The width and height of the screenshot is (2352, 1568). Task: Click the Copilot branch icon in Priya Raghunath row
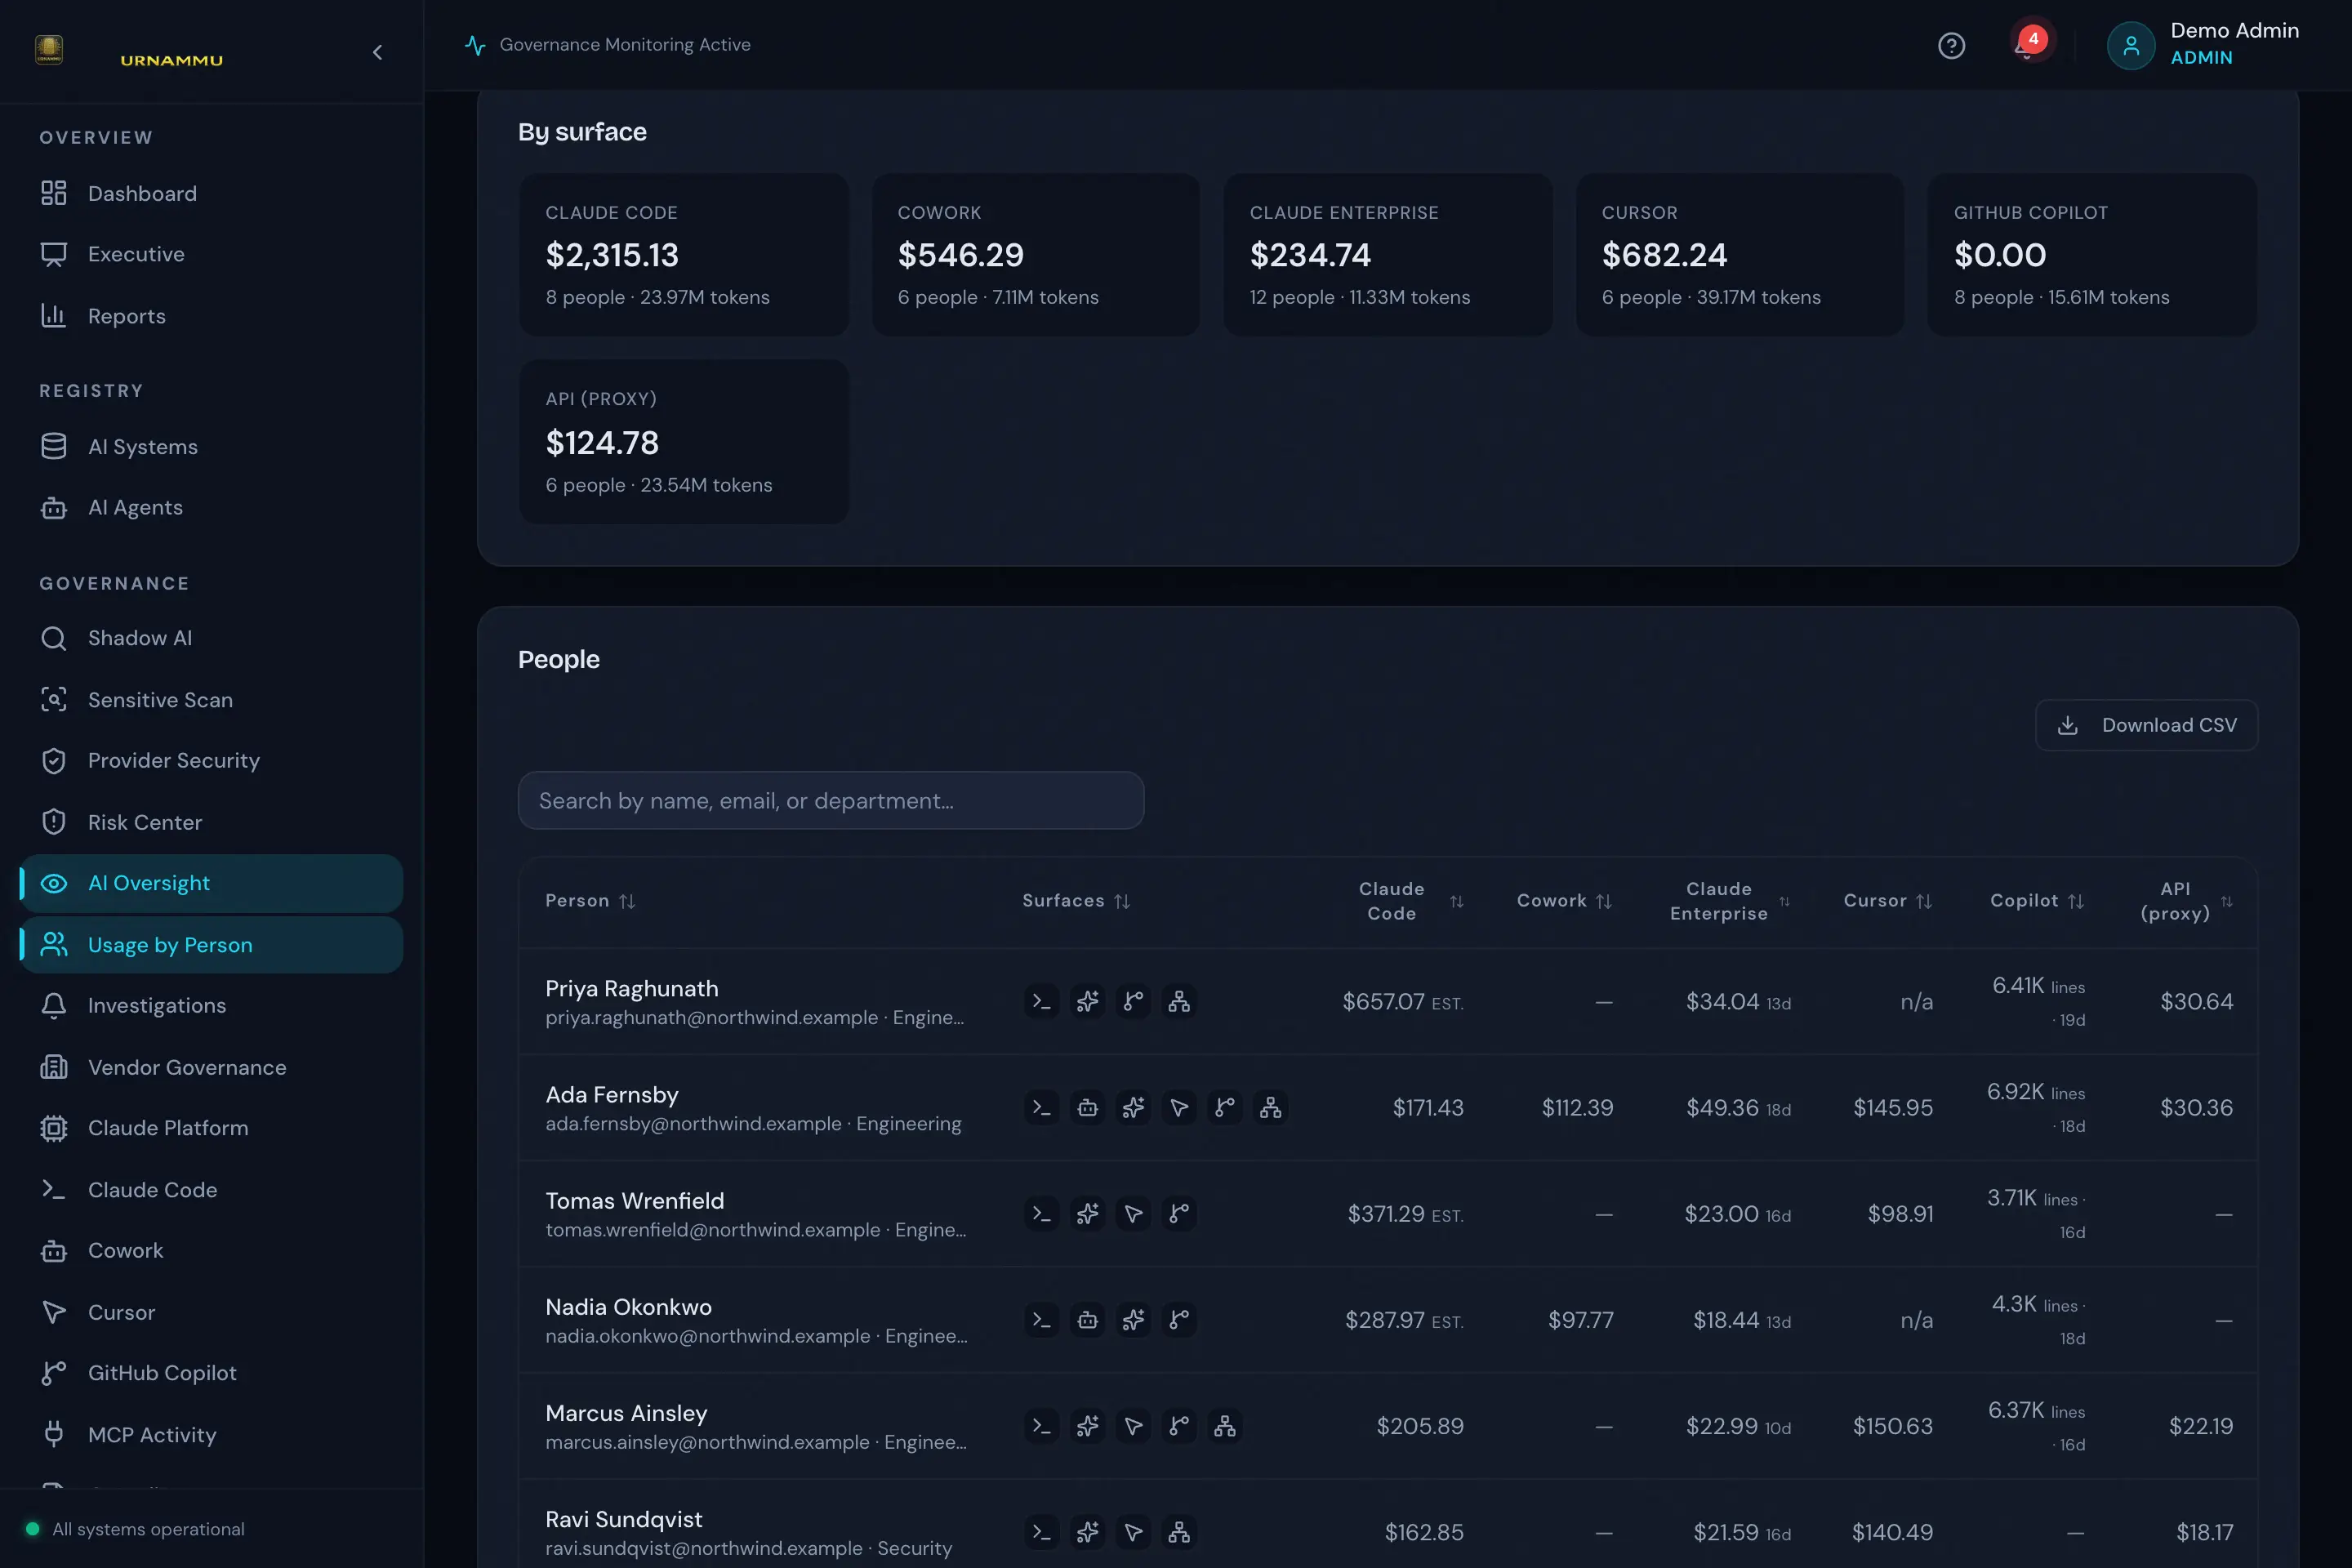[1133, 1001]
